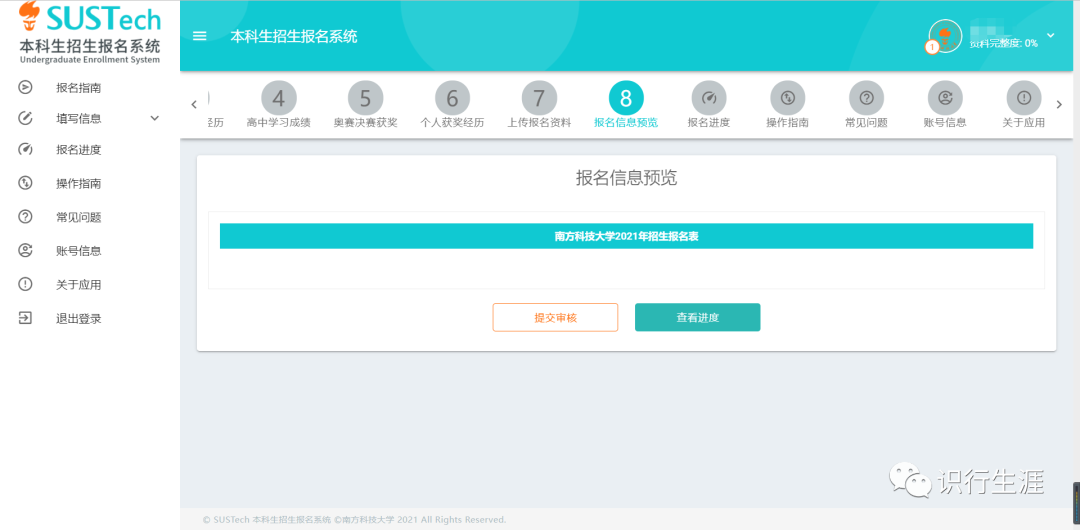The image size is (1080, 530).
Task: Select the 个人获奖经历 step label
Action: tap(452, 123)
